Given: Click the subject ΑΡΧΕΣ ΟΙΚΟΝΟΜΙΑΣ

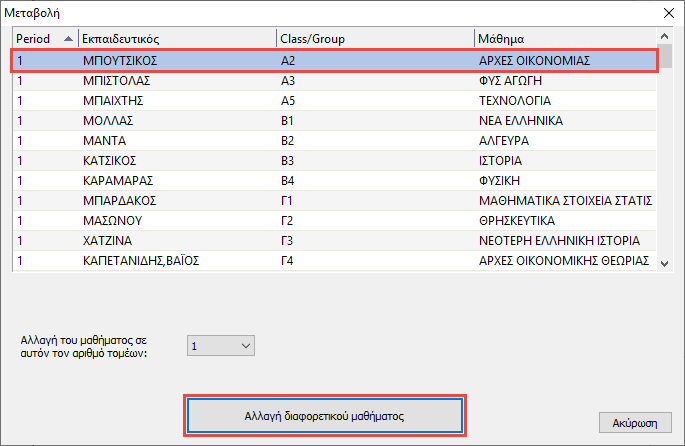Looking at the screenshot, I should (534, 61).
